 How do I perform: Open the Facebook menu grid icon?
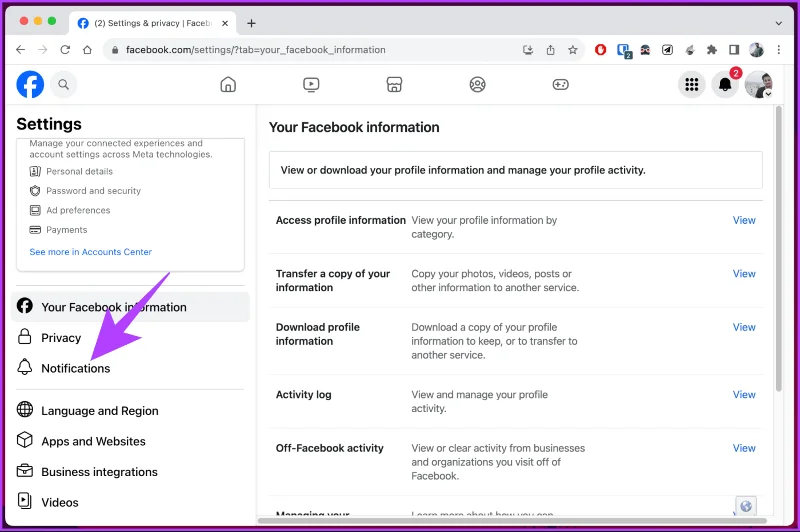tap(691, 84)
